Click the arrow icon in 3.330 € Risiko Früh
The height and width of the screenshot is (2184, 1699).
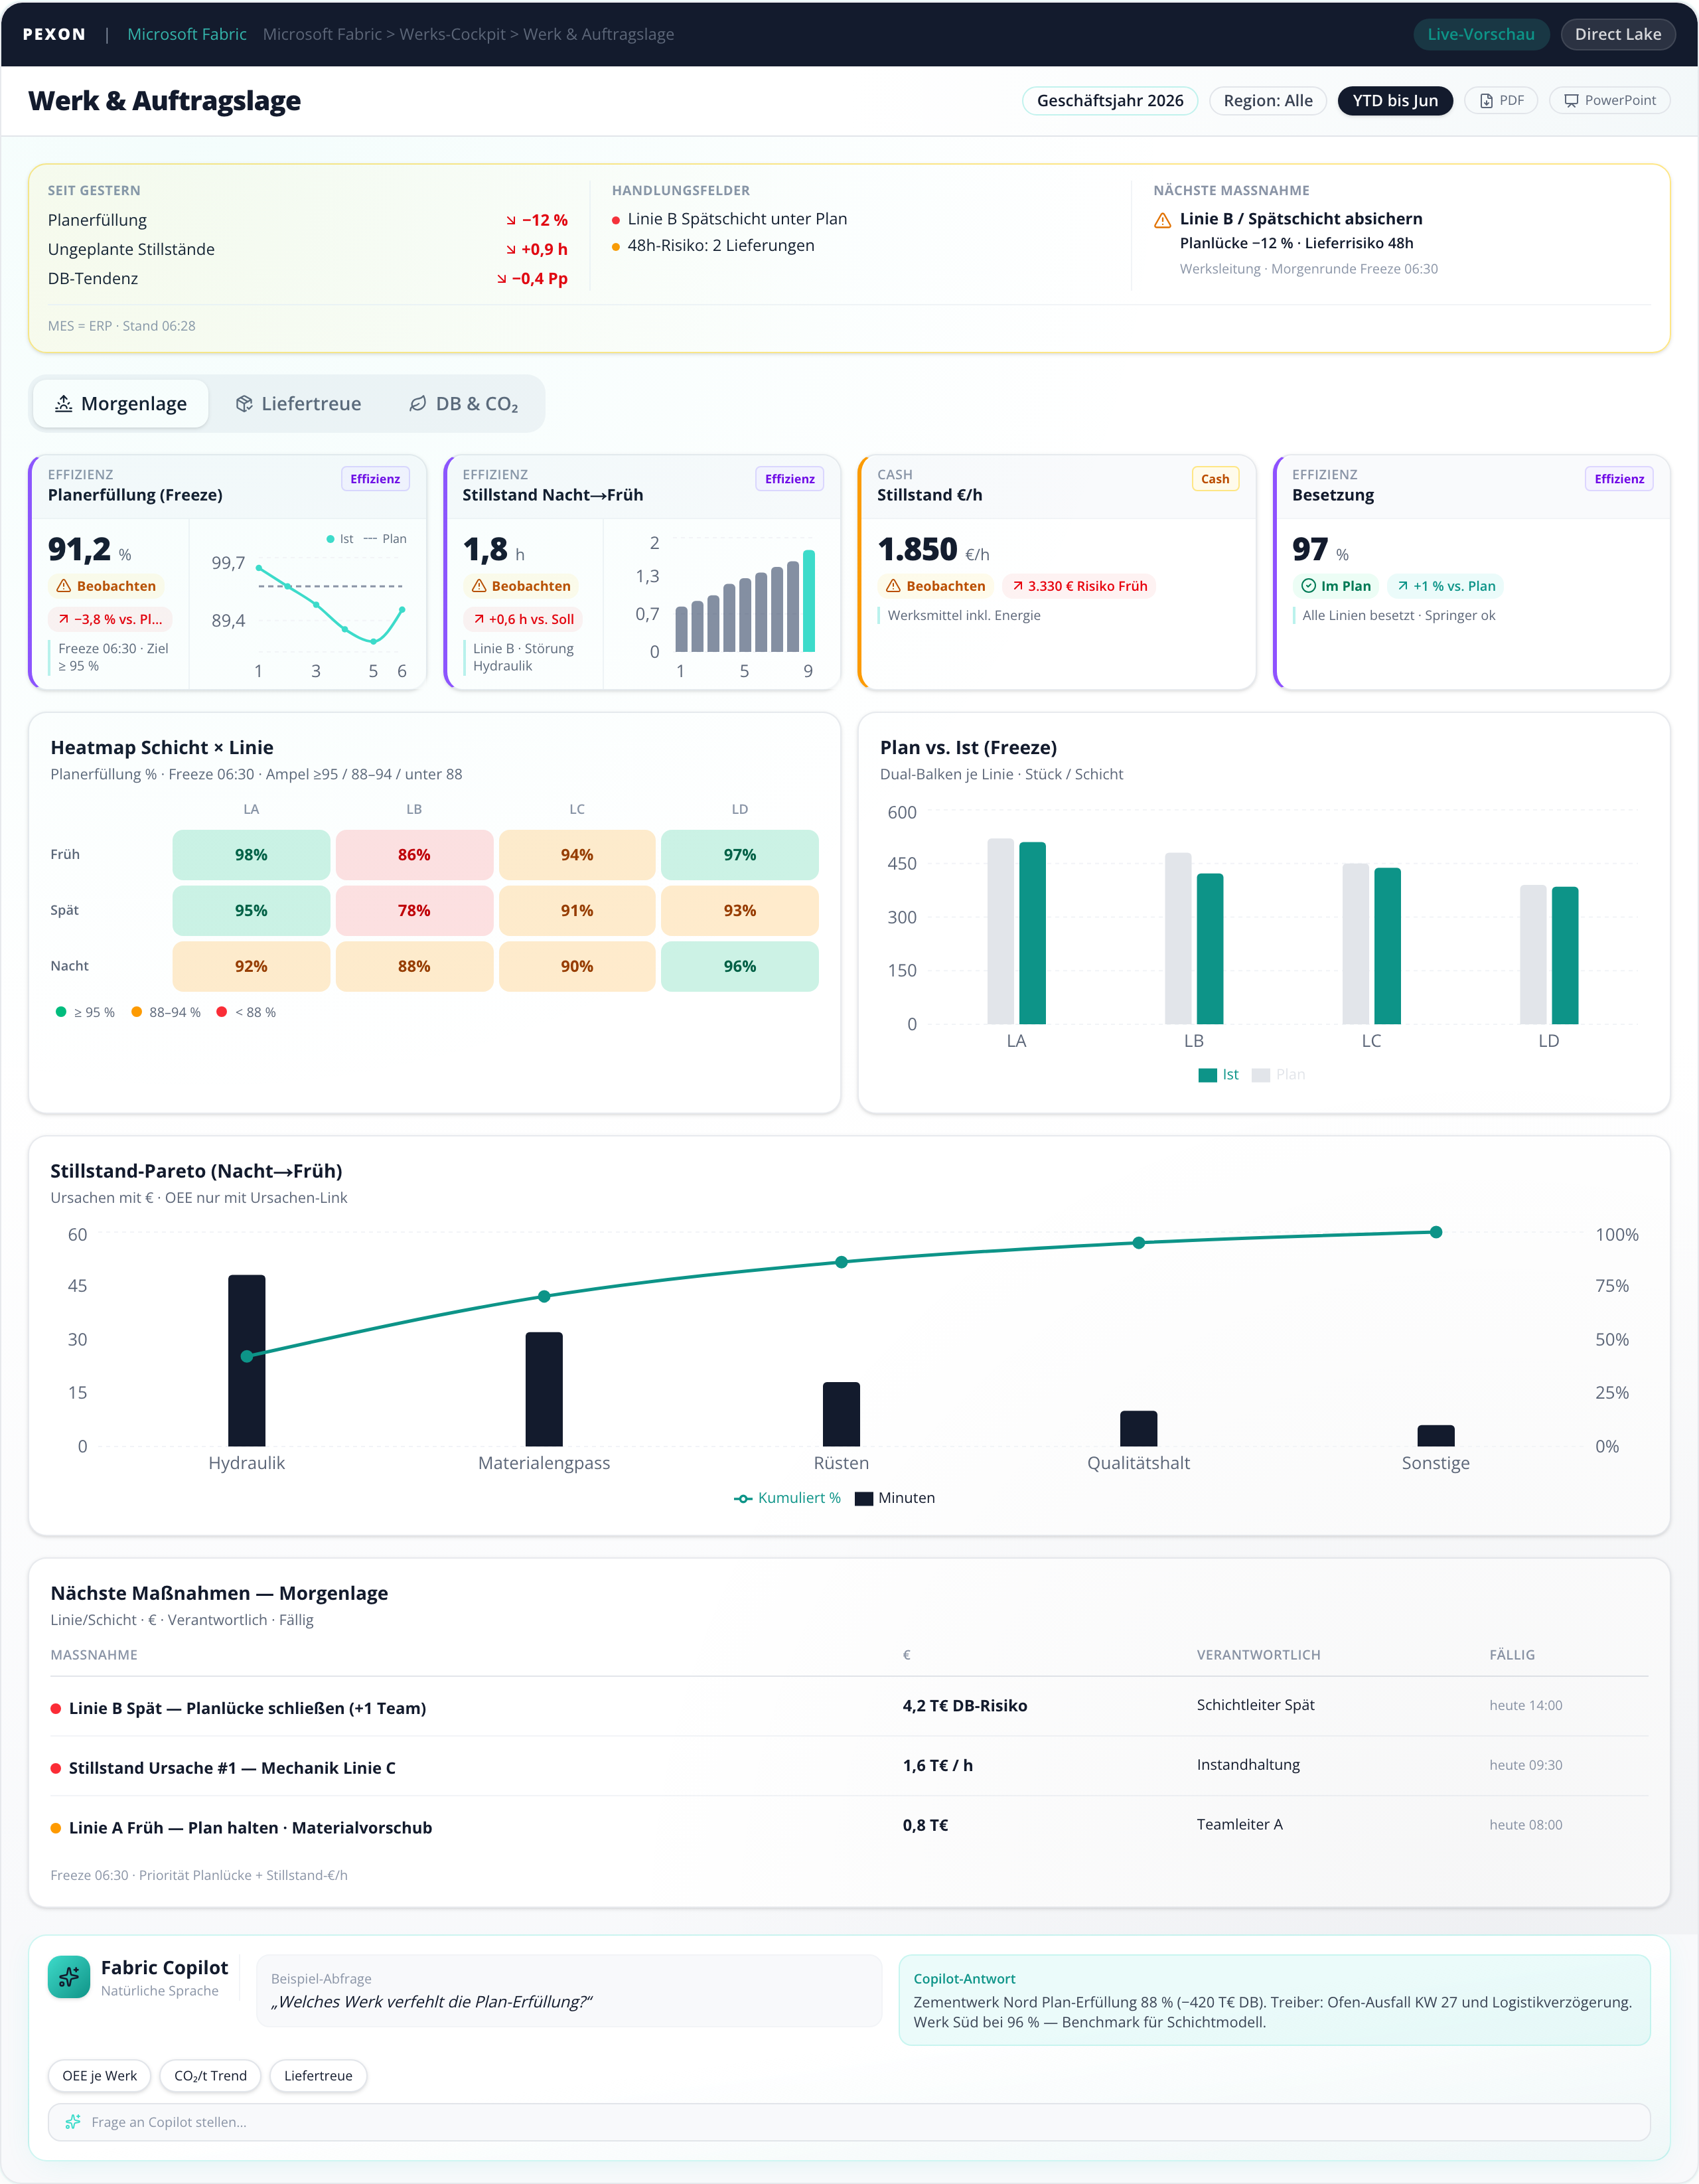coord(1018,586)
